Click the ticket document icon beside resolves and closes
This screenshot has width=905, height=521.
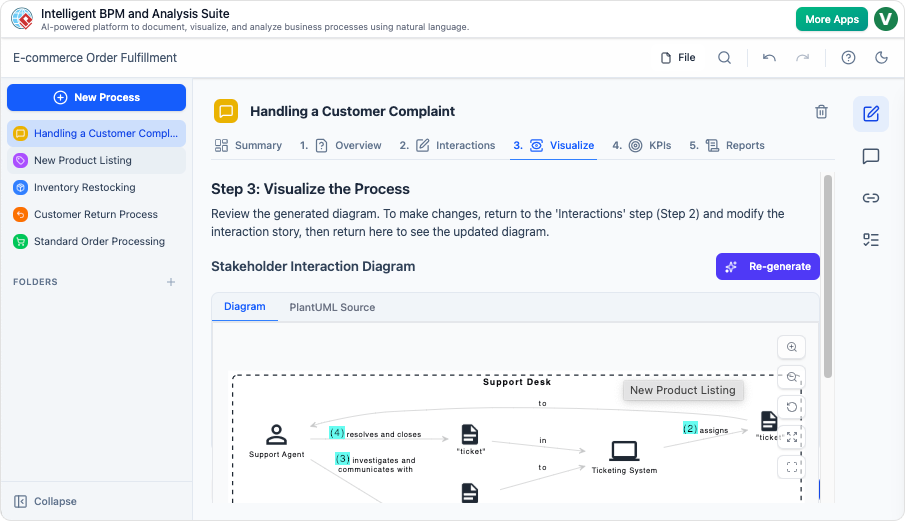pos(470,434)
